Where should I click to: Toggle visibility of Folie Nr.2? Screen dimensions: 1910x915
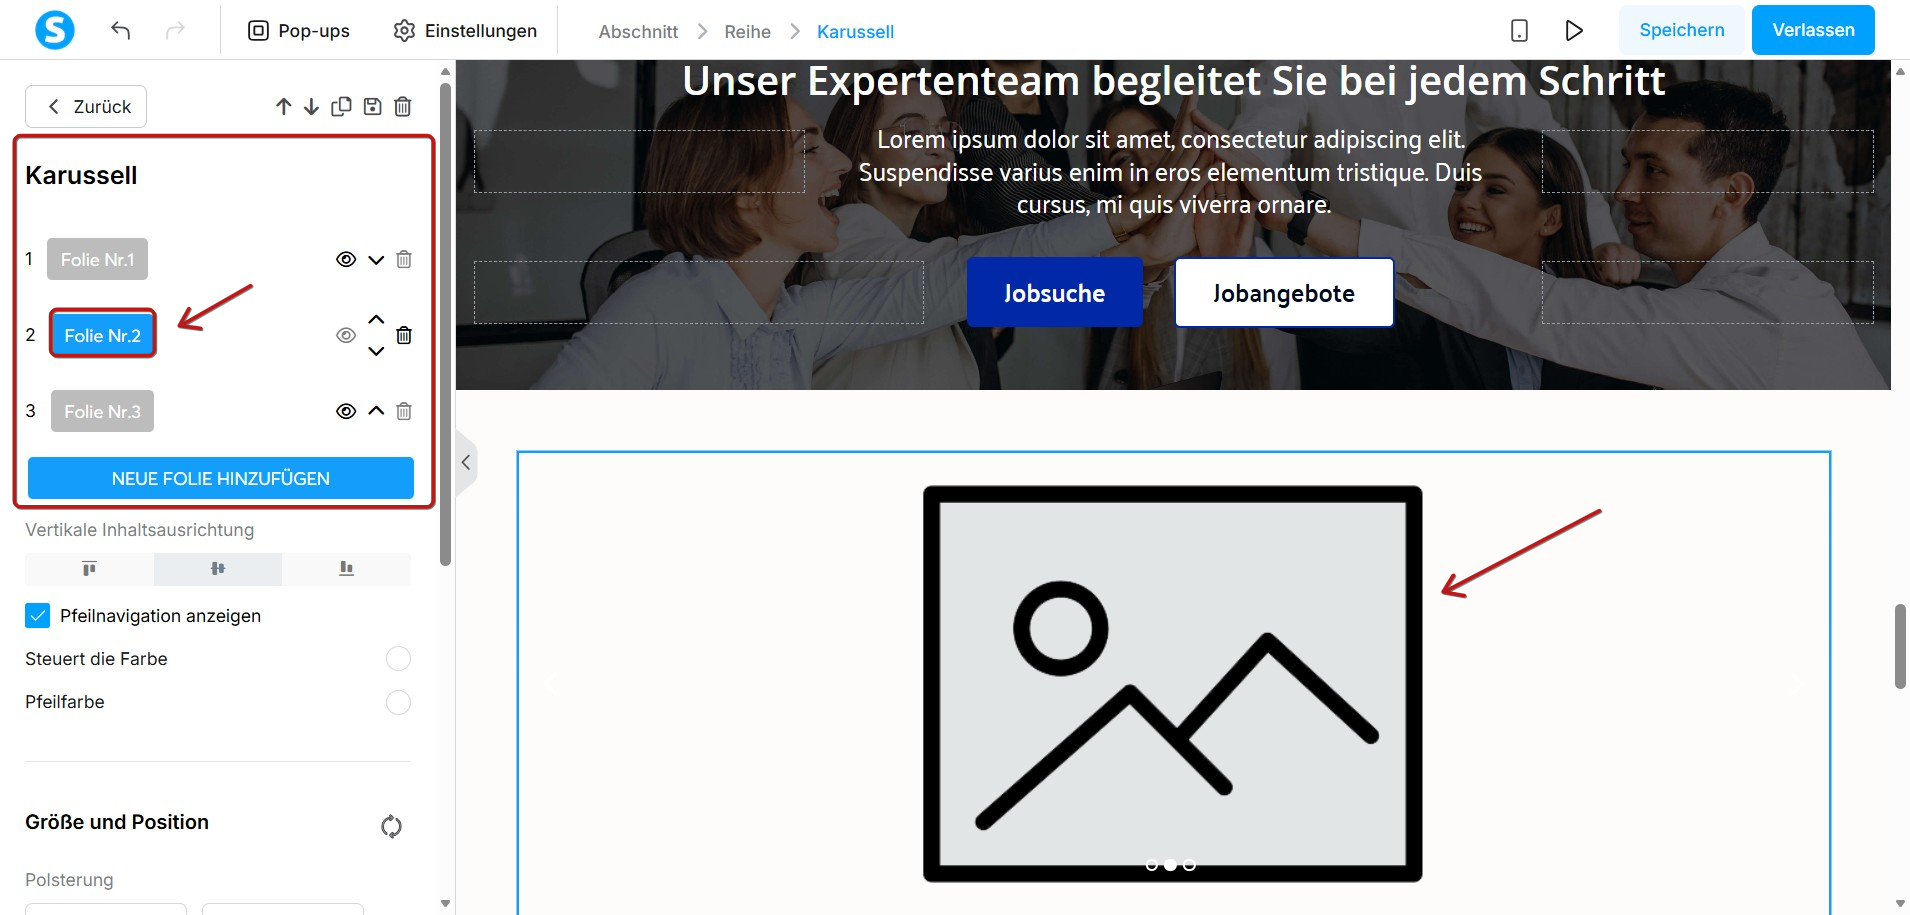click(x=346, y=336)
